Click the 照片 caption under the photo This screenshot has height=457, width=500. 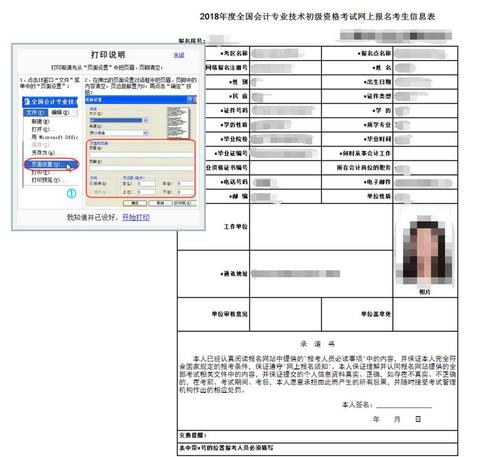425,292
